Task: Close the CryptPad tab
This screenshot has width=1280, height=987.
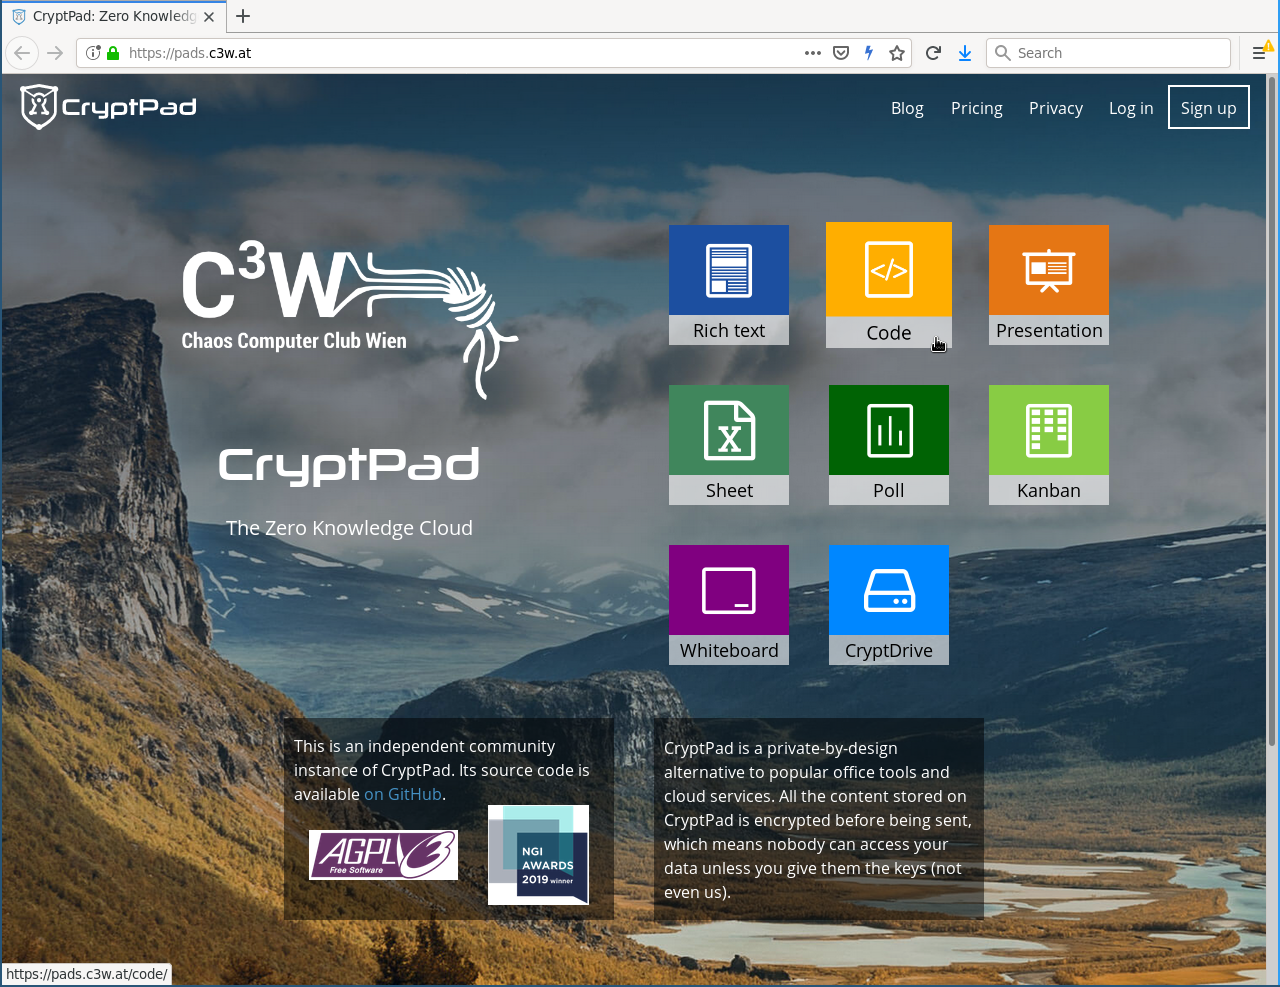Action: 209,17
